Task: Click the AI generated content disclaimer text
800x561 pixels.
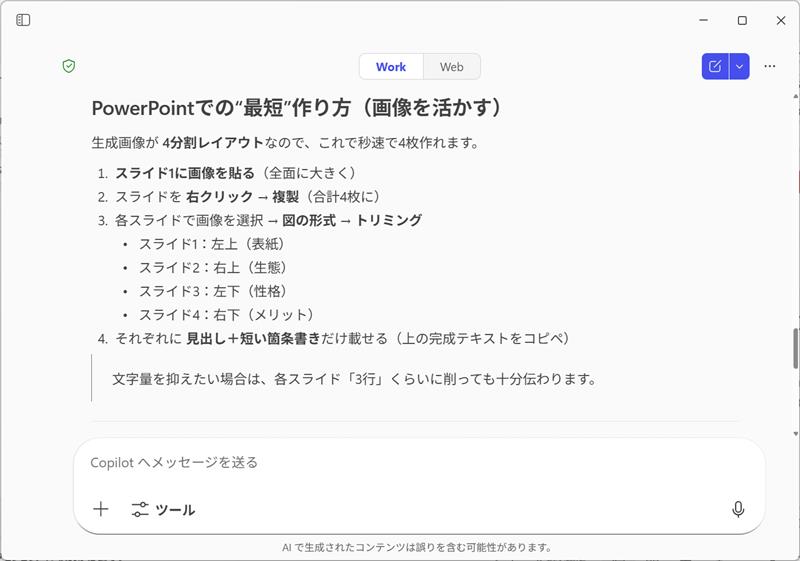Action: (x=417, y=548)
